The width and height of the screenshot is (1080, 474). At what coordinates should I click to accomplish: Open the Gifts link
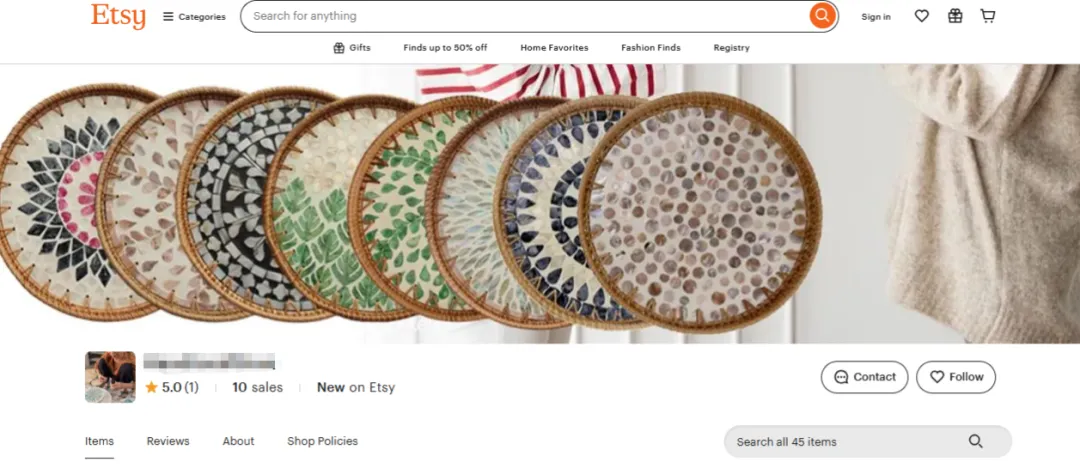(x=352, y=48)
